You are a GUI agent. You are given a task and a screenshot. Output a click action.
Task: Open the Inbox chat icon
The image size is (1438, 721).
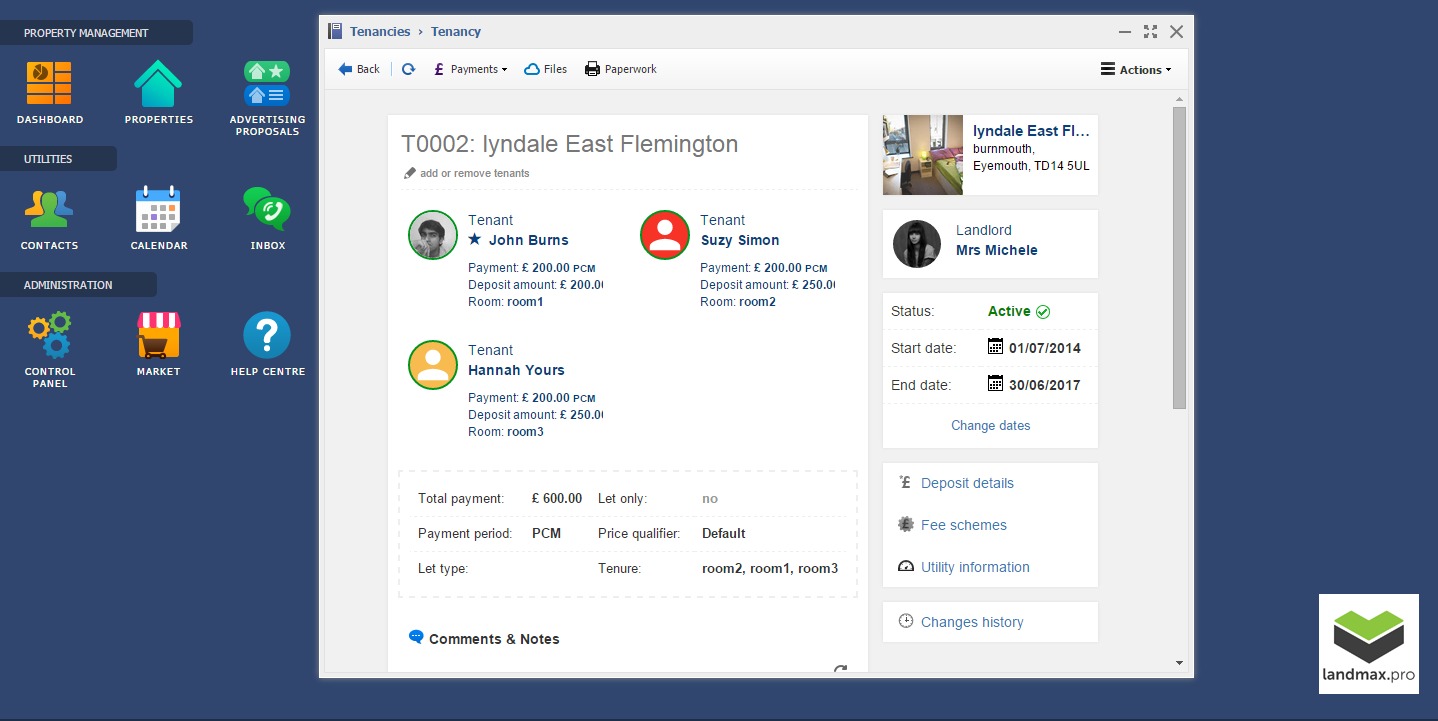point(267,209)
